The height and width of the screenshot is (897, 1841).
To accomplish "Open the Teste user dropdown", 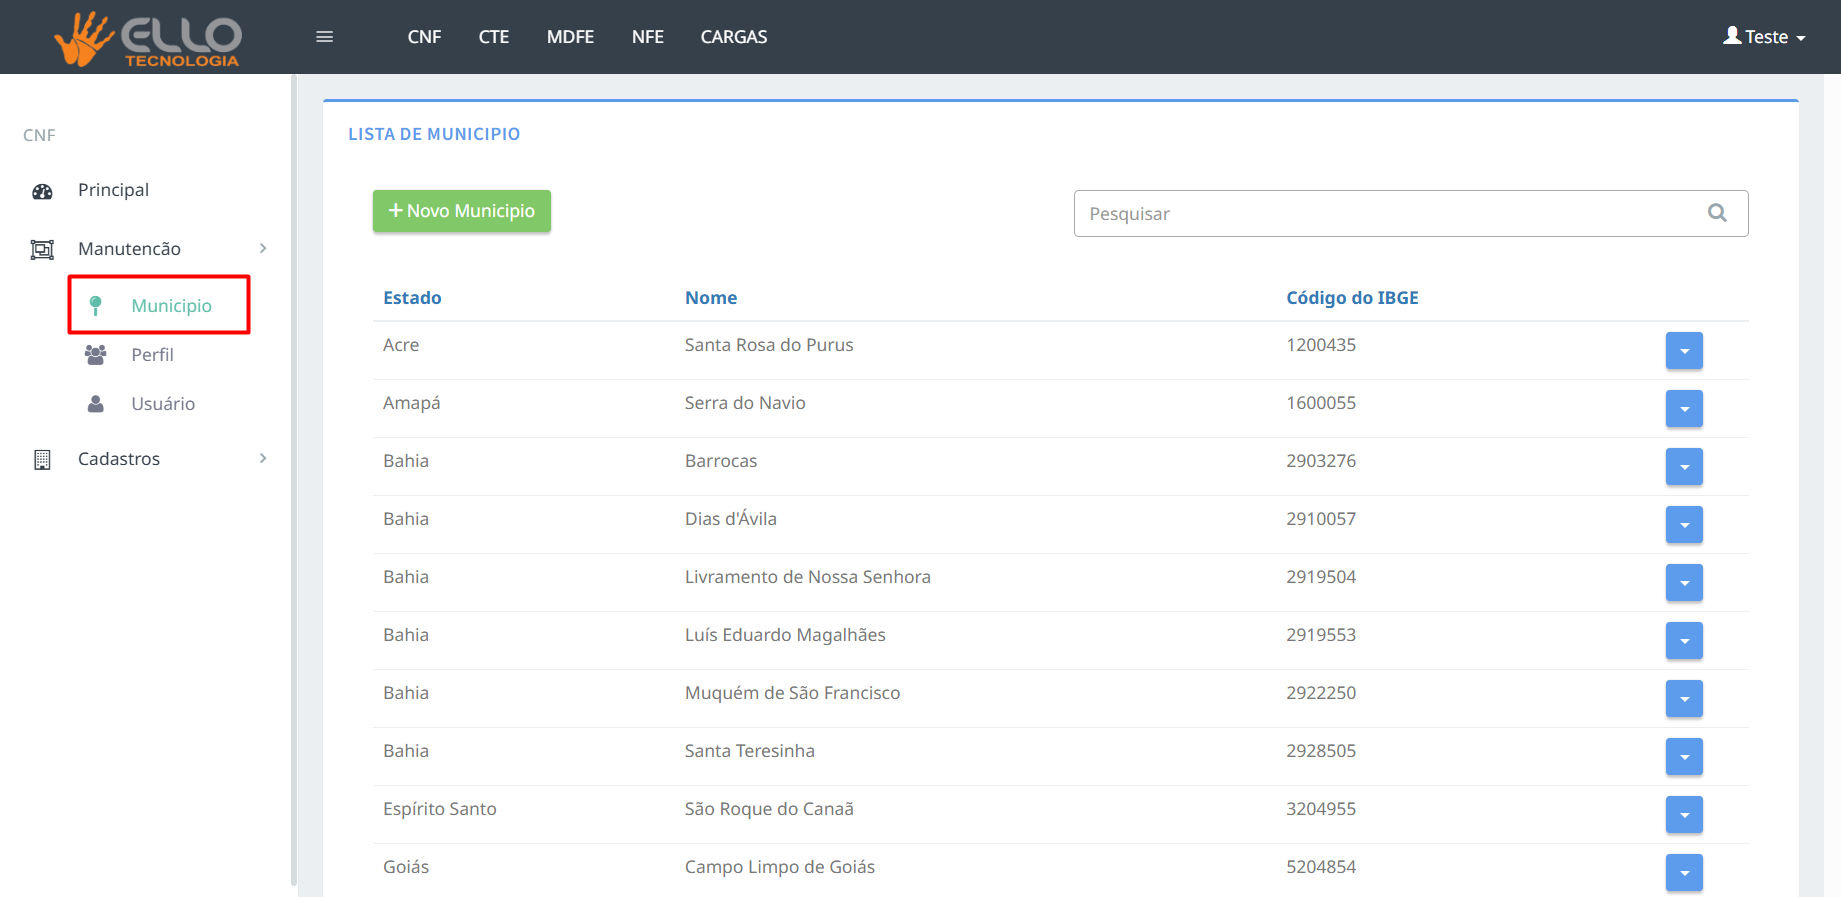I will click(x=1765, y=37).
